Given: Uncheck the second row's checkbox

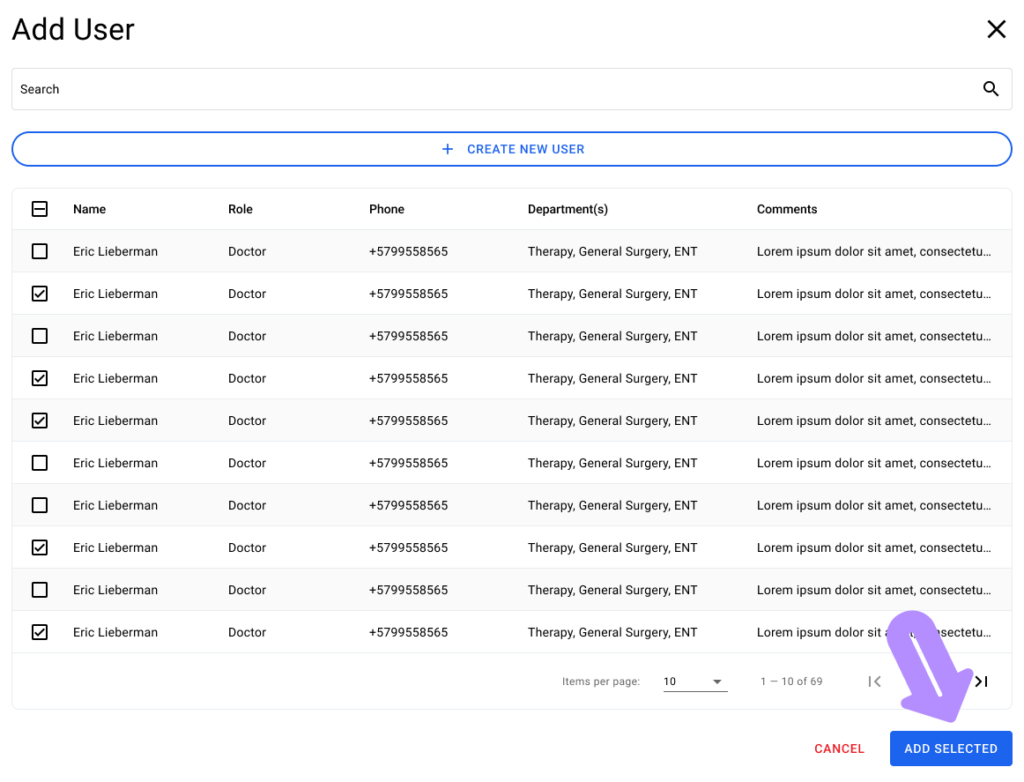Looking at the screenshot, I should pos(40,294).
